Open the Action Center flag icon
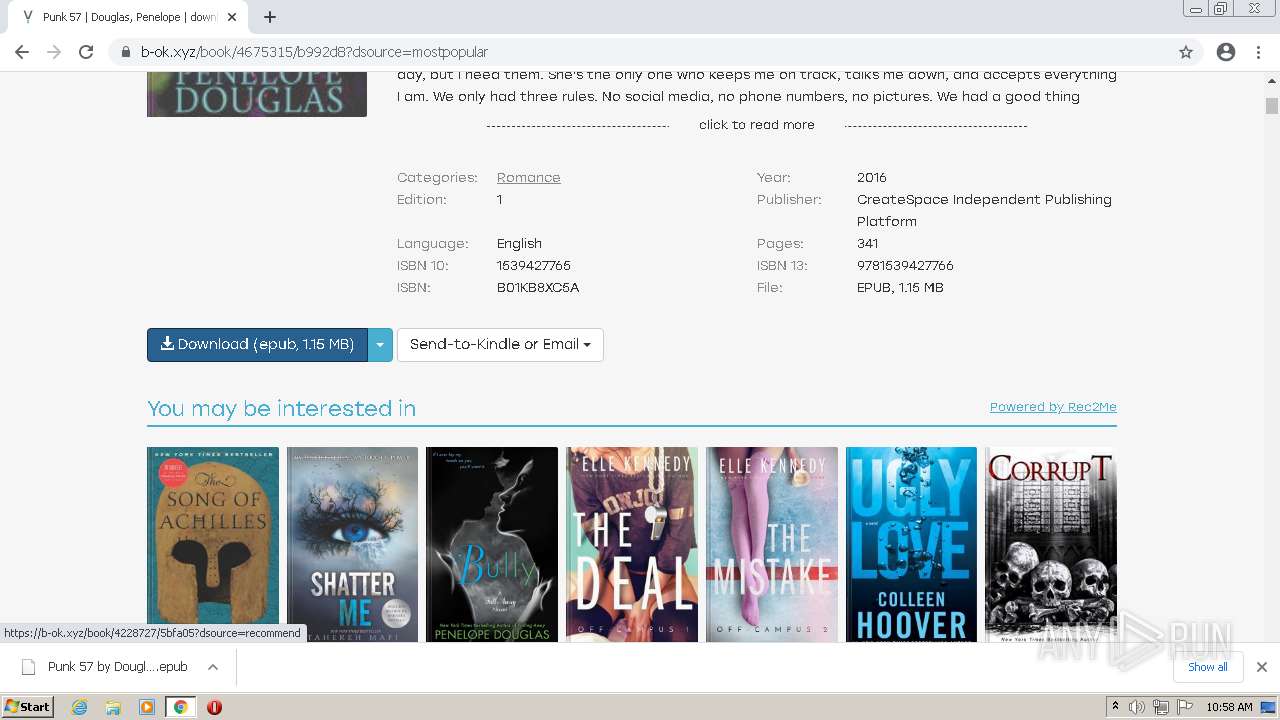1280x720 pixels. tap(1185, 707)
